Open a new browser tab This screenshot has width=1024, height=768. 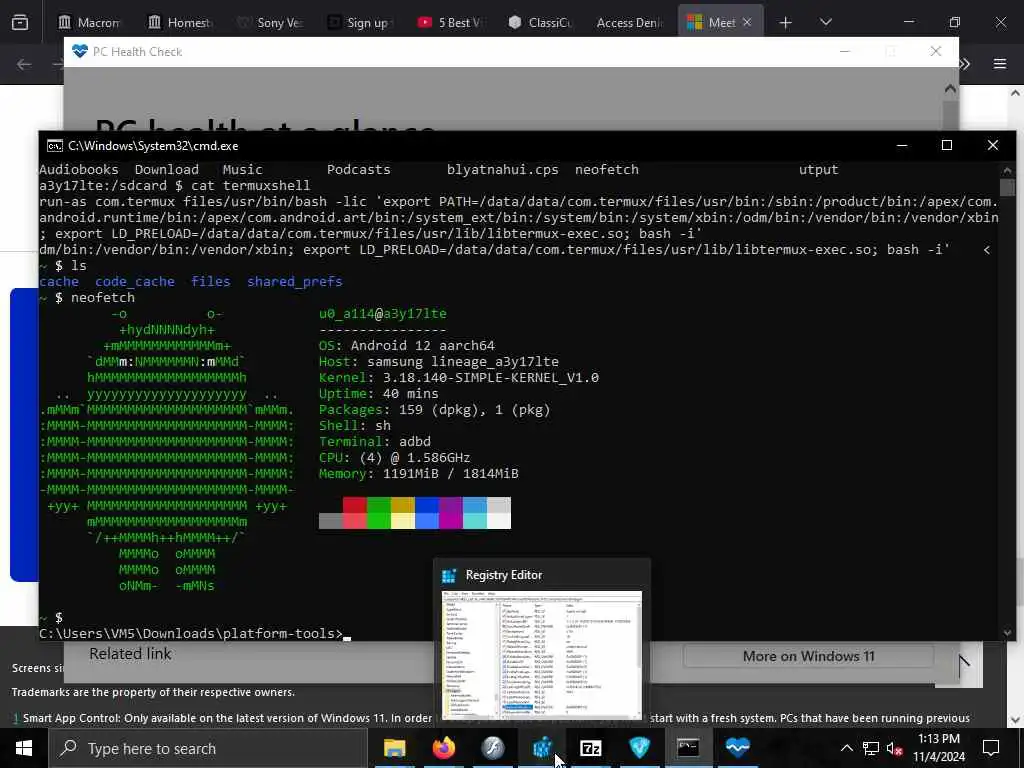click(x=786, y=23)
